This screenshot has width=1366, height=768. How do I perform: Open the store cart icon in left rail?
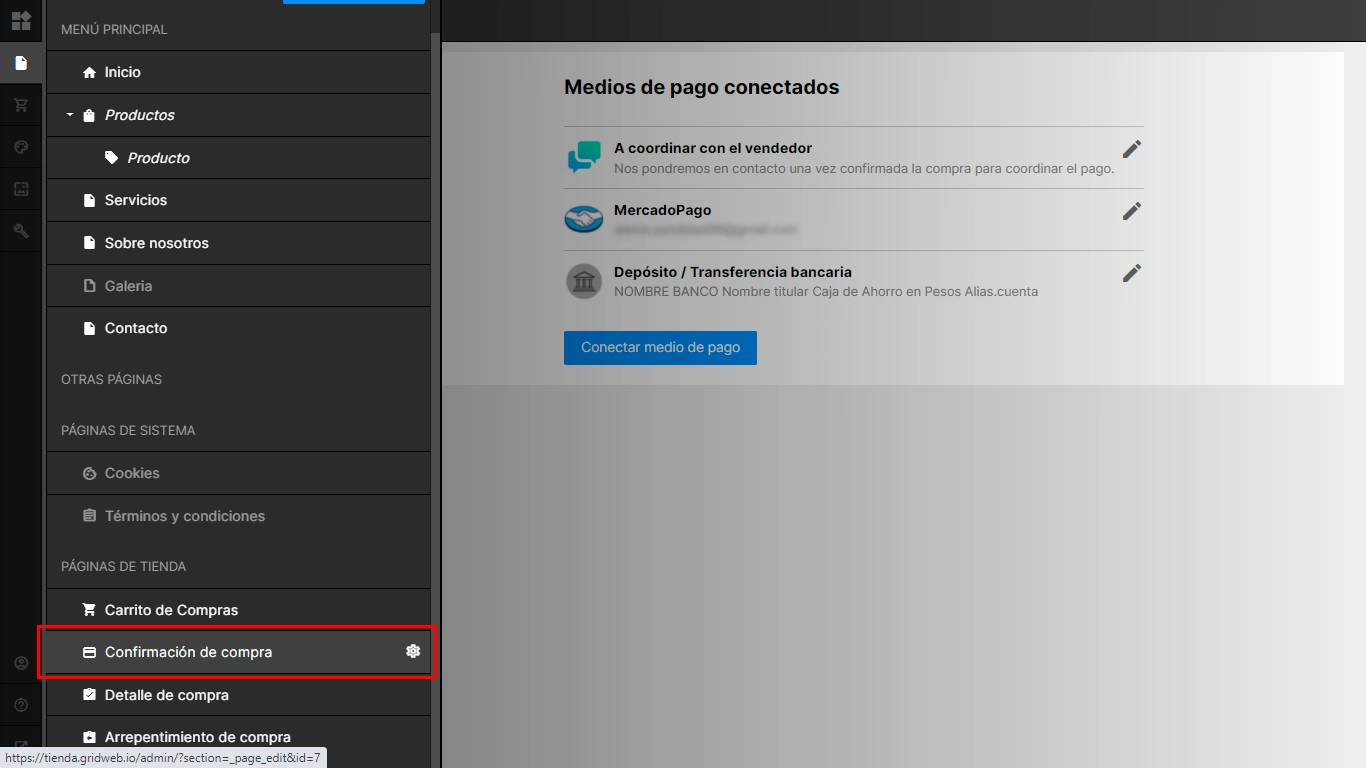(x=21, y=105)
